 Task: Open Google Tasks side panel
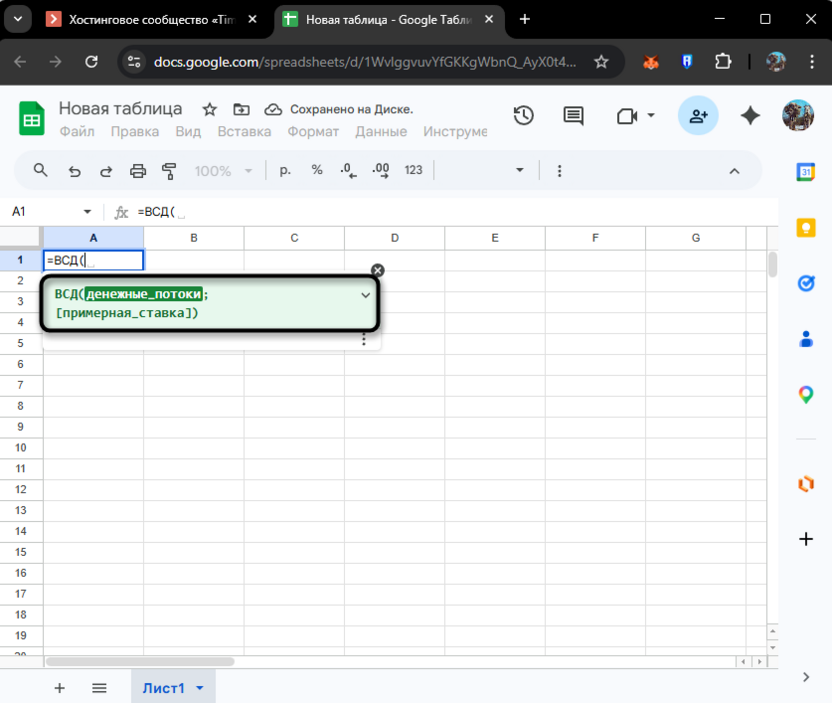(805, 283)
